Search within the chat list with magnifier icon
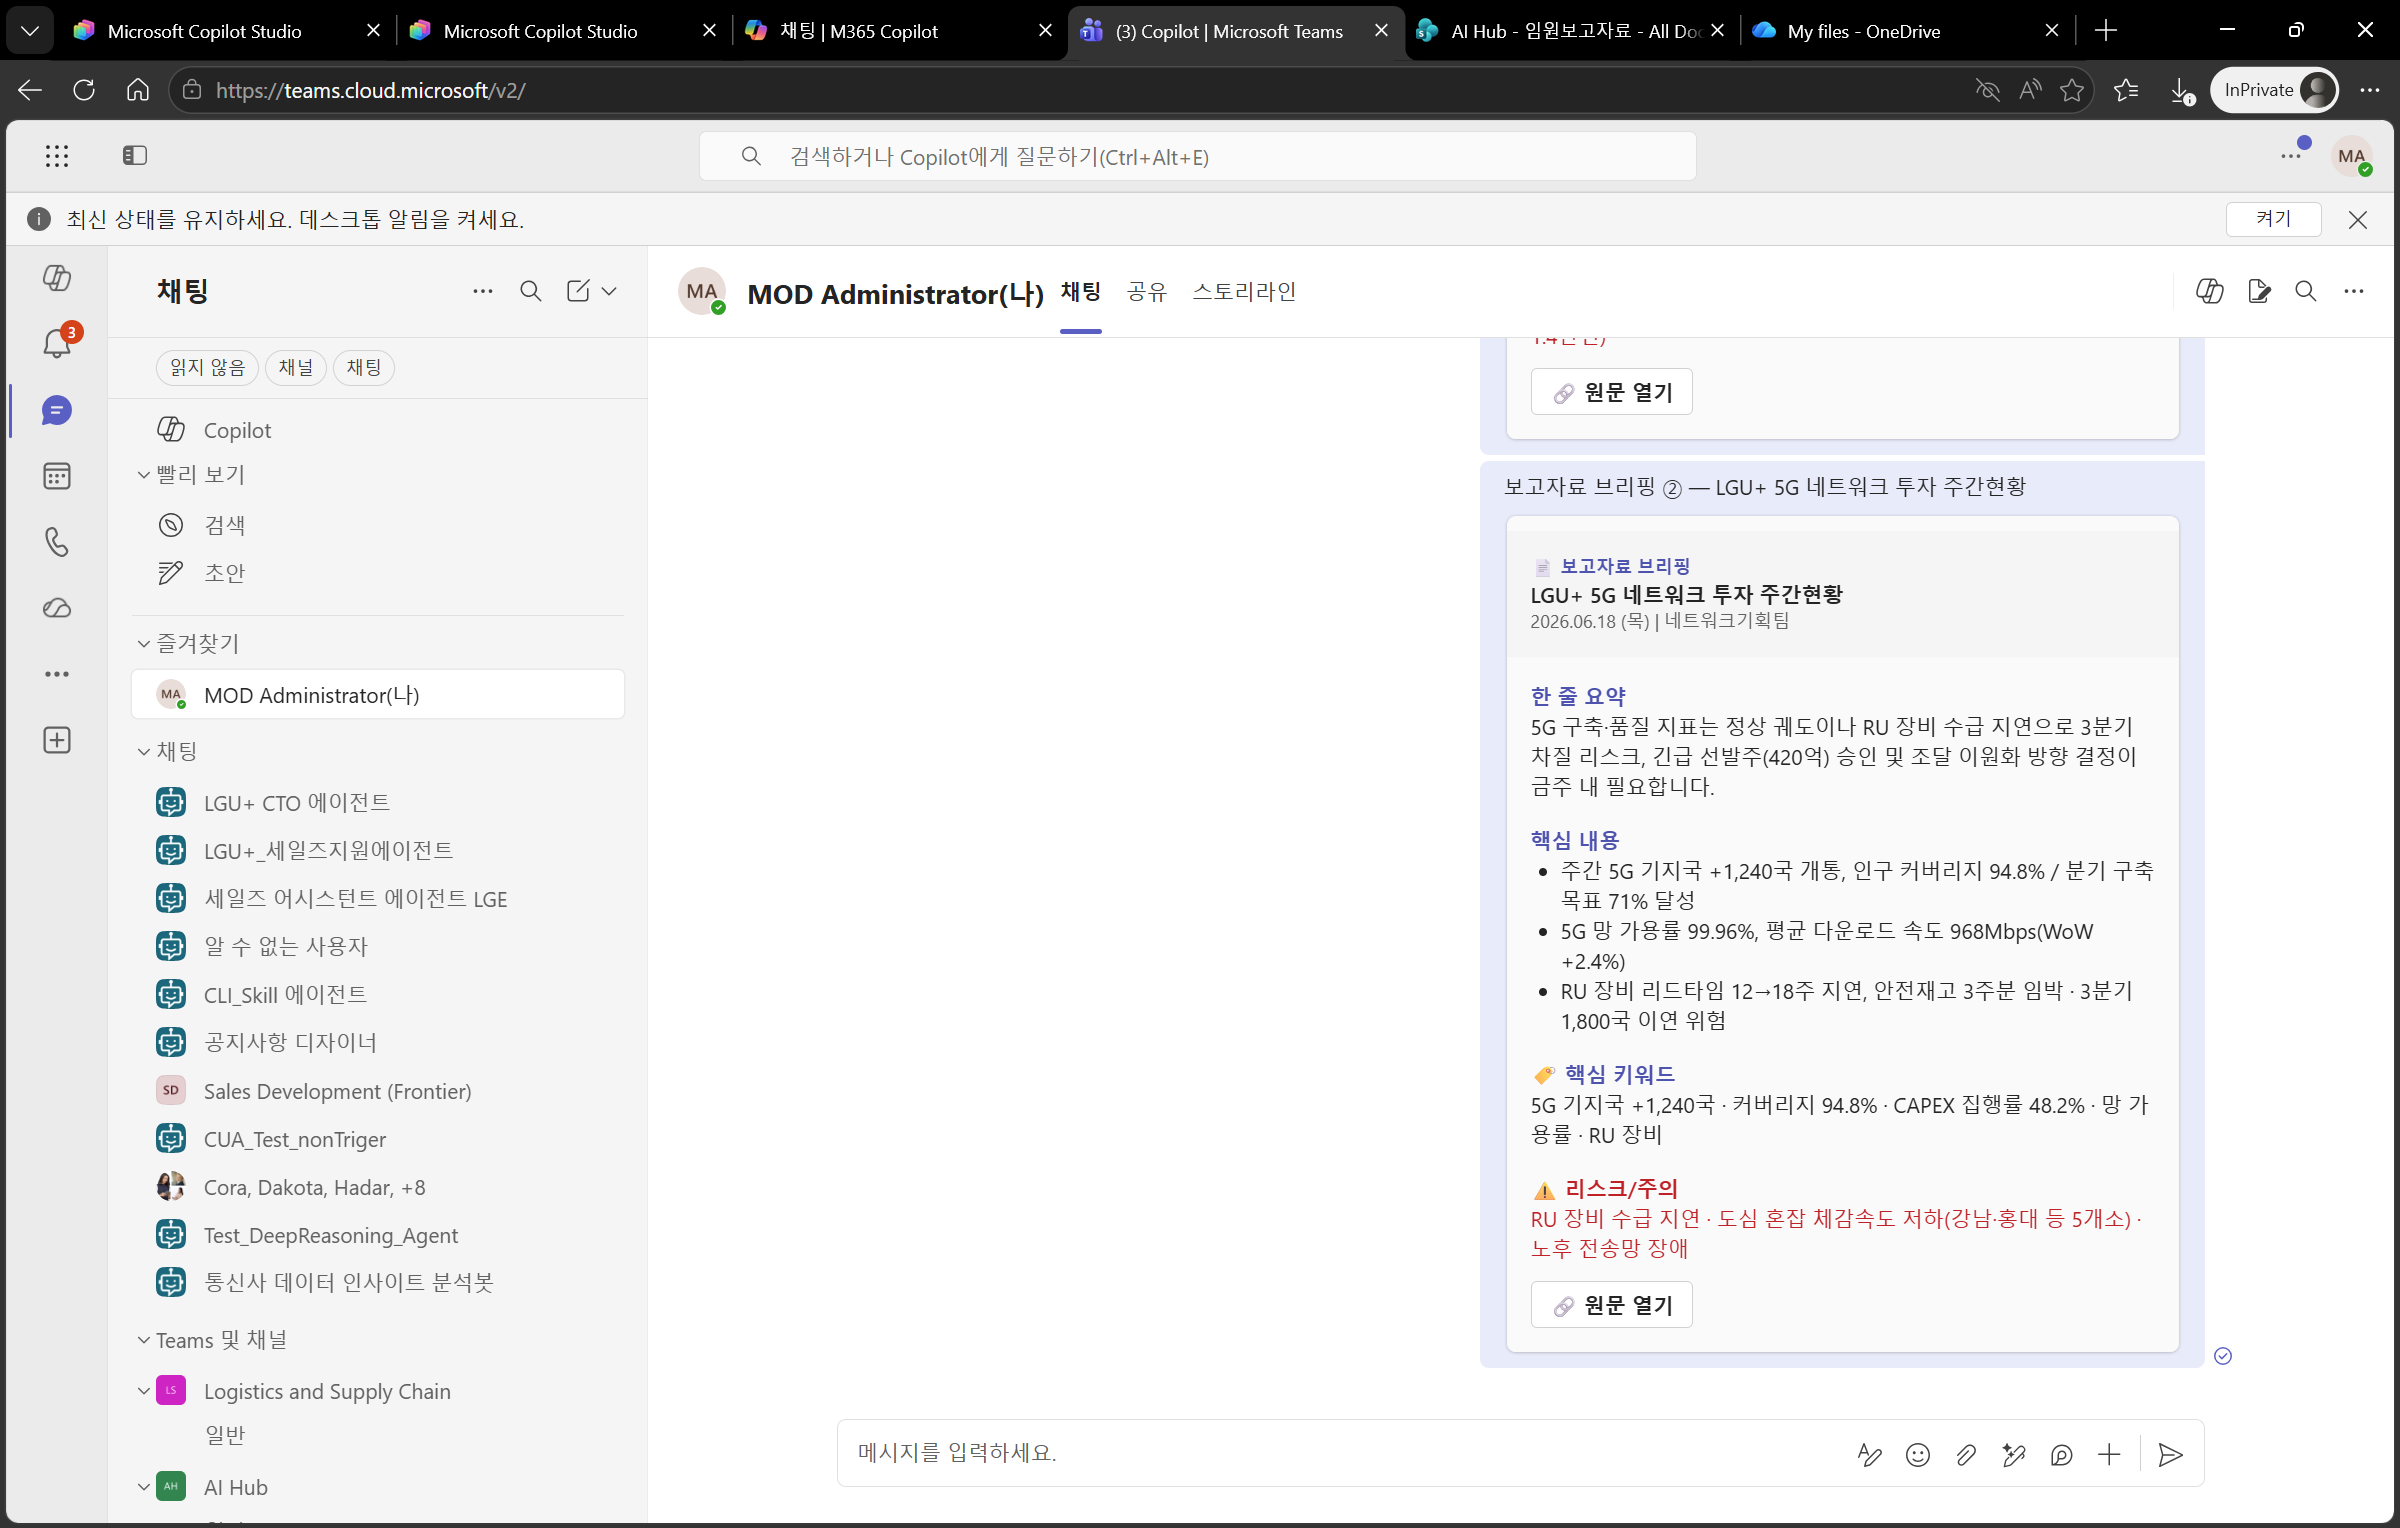 coord(531,291)
